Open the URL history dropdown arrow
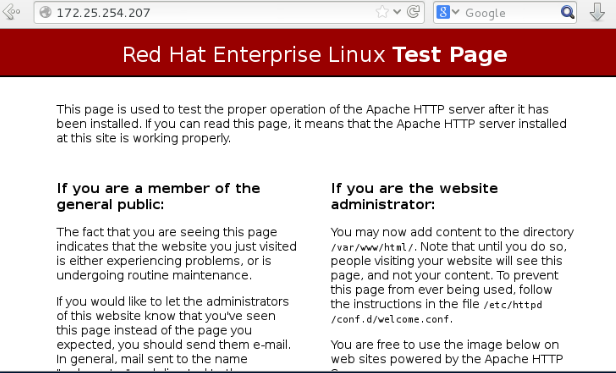The width and height of the screenshot is (616, 373). [x=397, y=12]
